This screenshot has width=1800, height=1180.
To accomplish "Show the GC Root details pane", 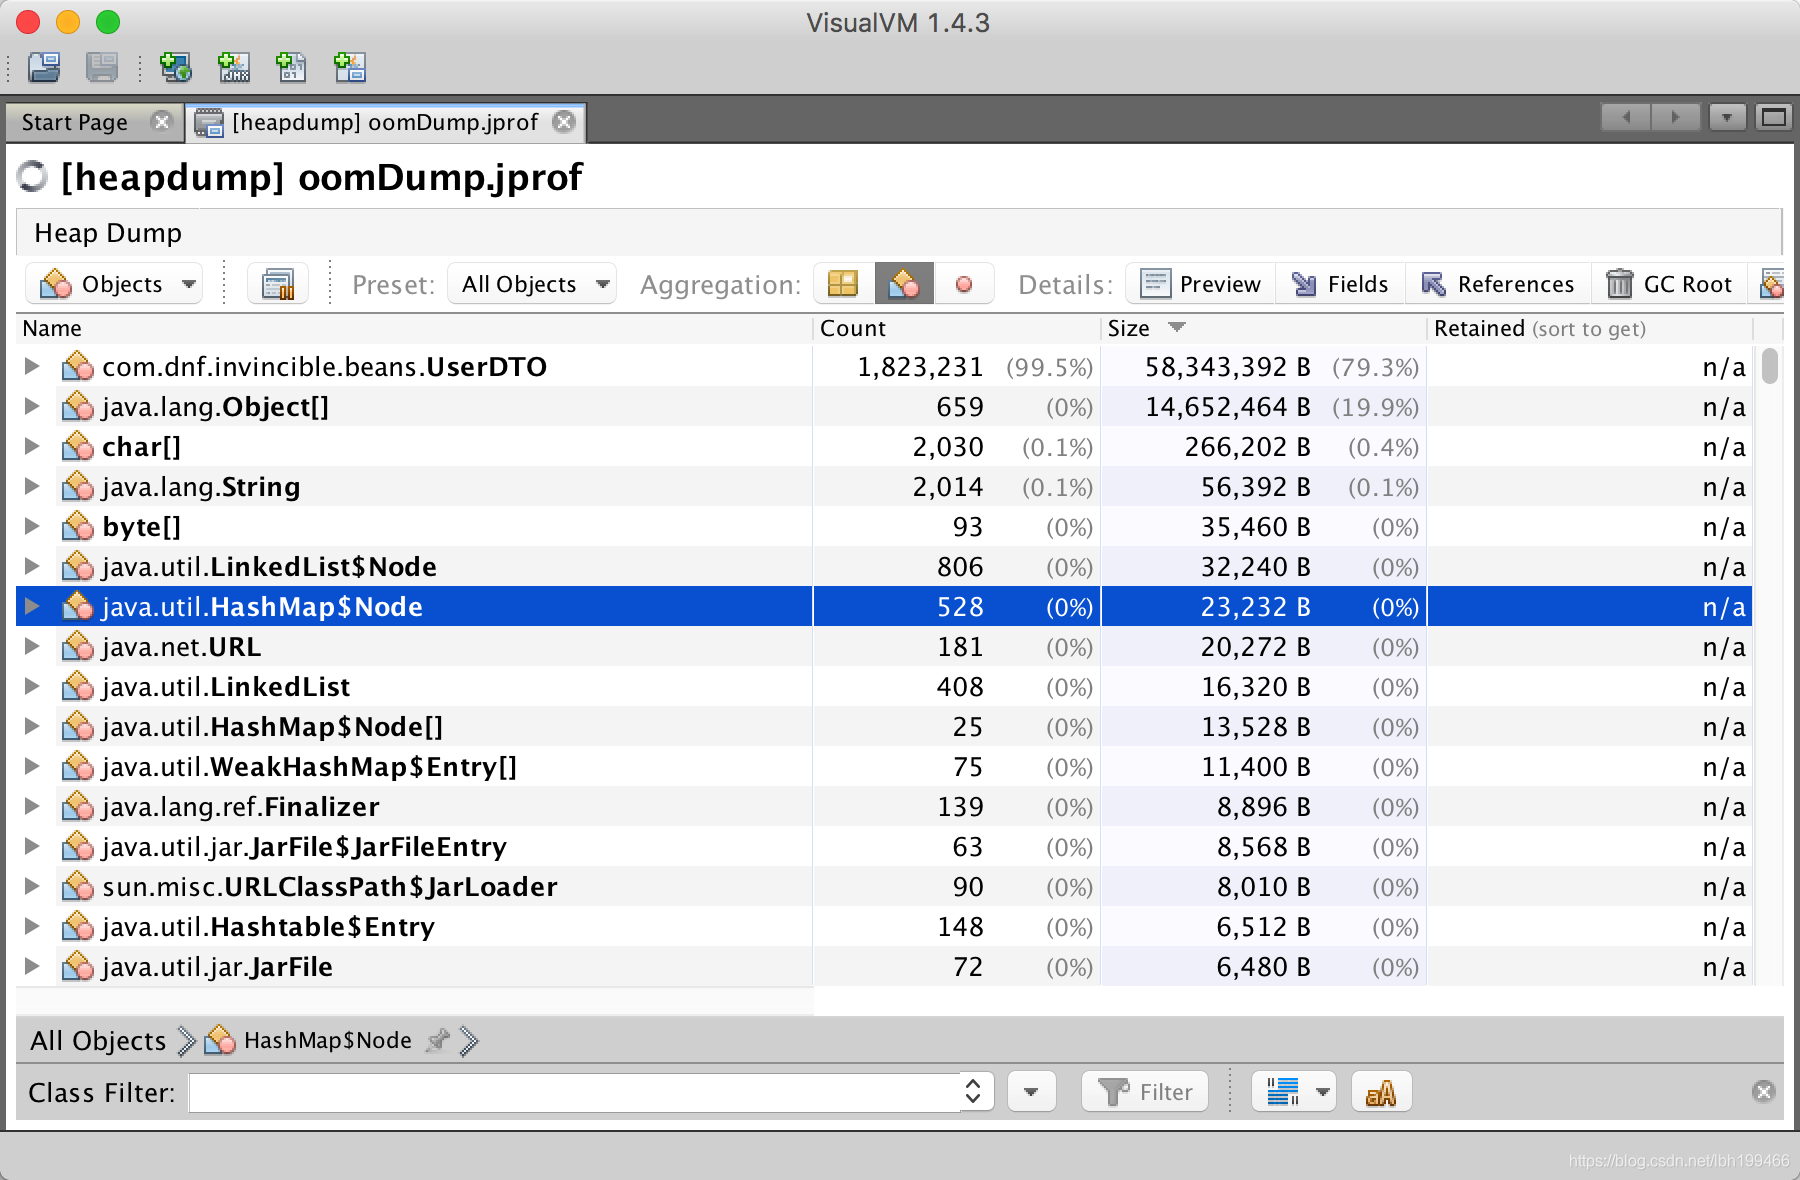I will point(1668,283).
